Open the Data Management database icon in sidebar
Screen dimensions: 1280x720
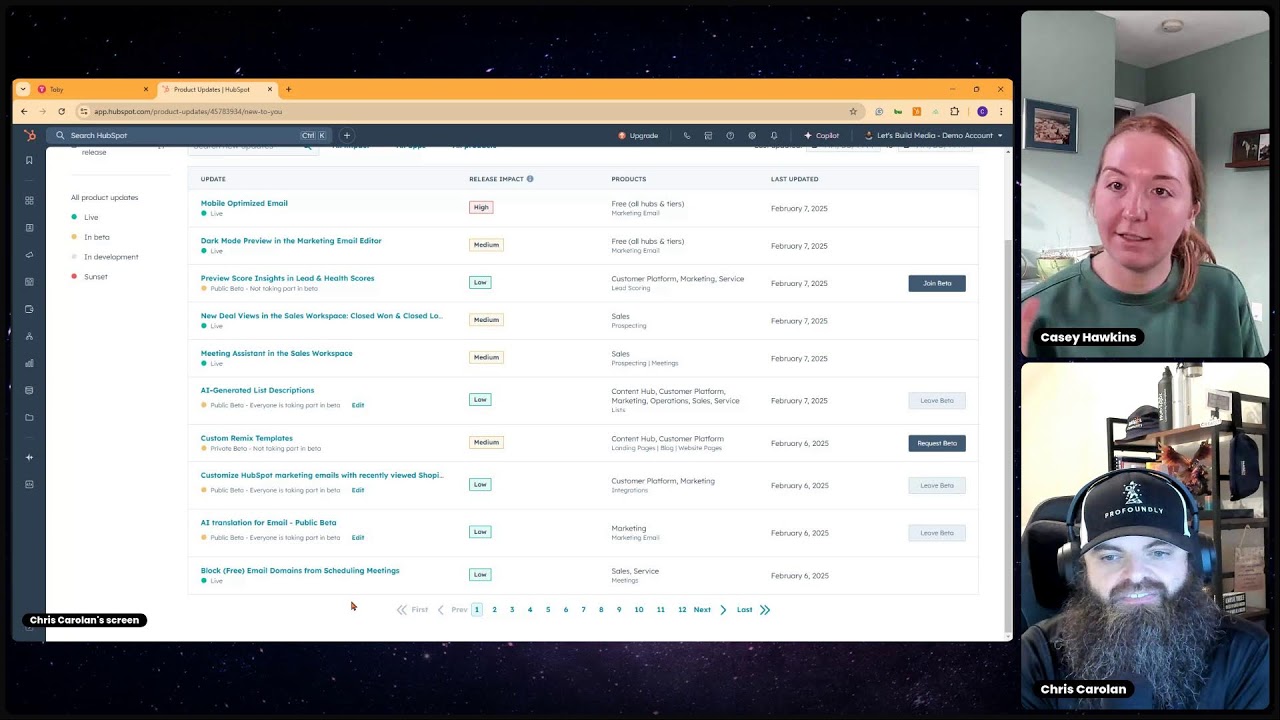point(29,390)
